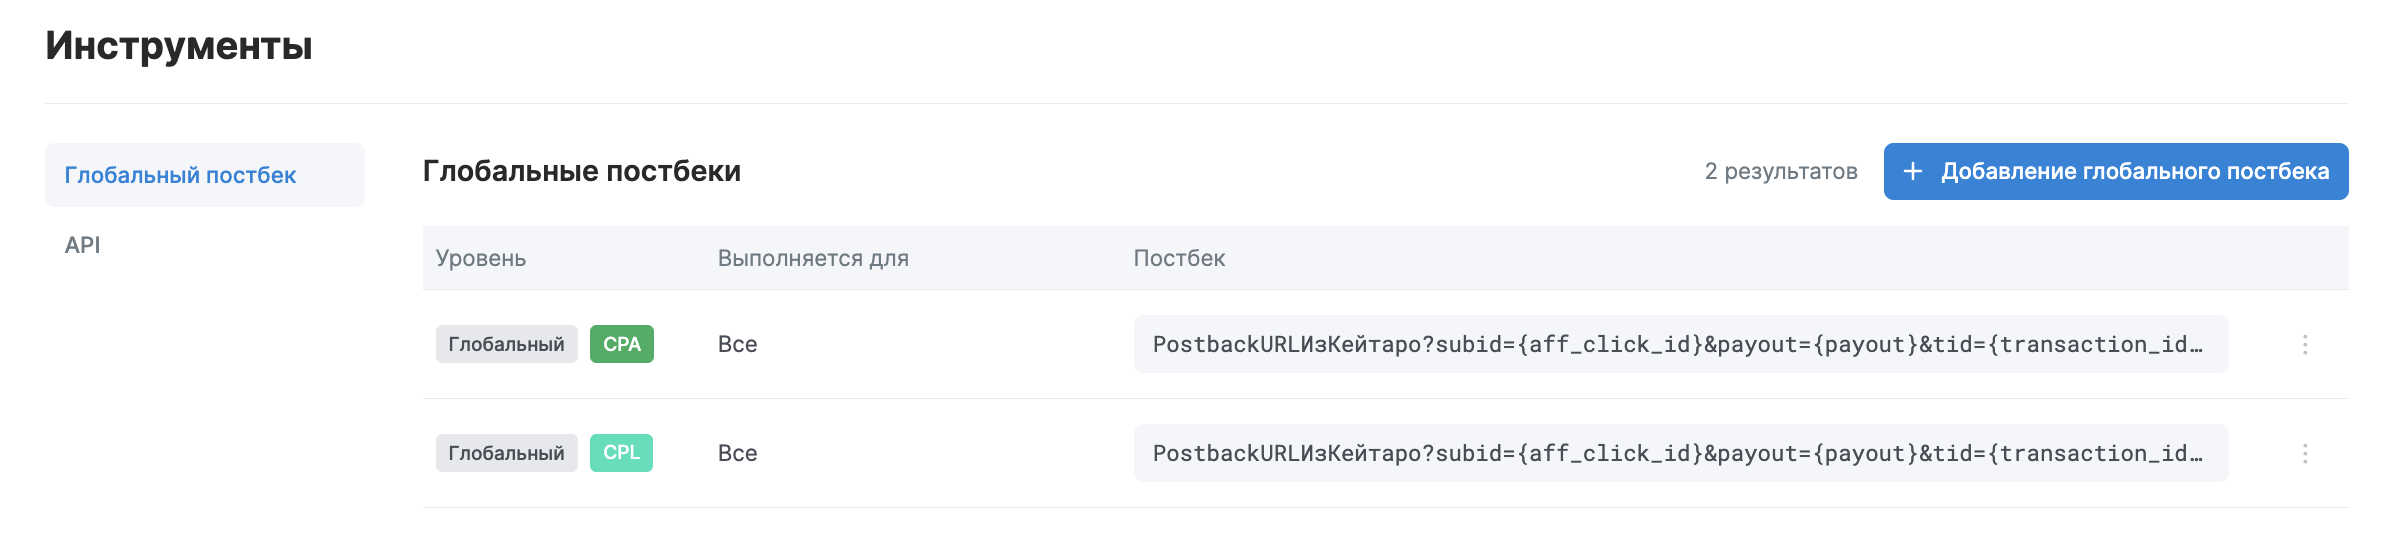Switch to the API sidebar tab

point(83,246)
